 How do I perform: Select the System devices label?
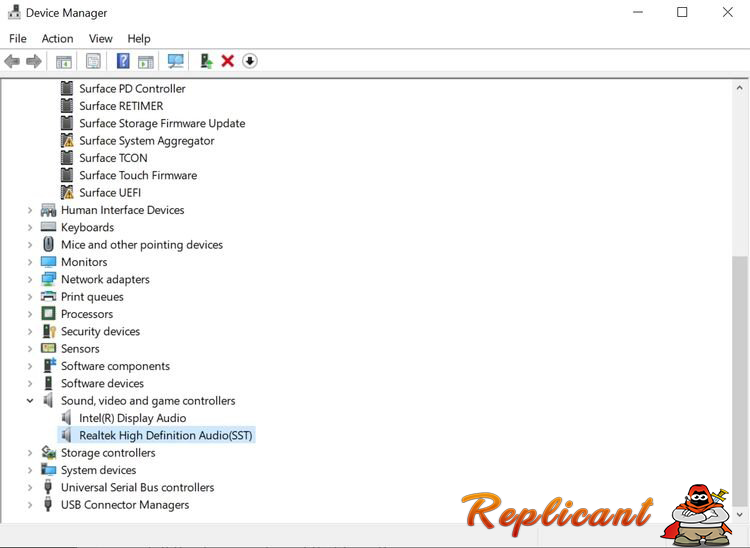point(99,470)
